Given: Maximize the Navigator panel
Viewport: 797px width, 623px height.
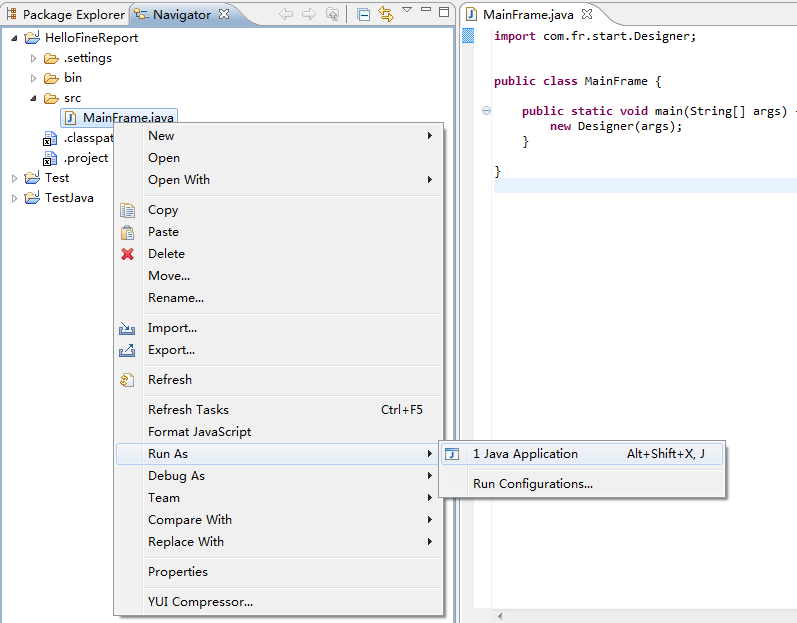Looking at the screenshot, I should pyautogui.click(x=444, y=12).
